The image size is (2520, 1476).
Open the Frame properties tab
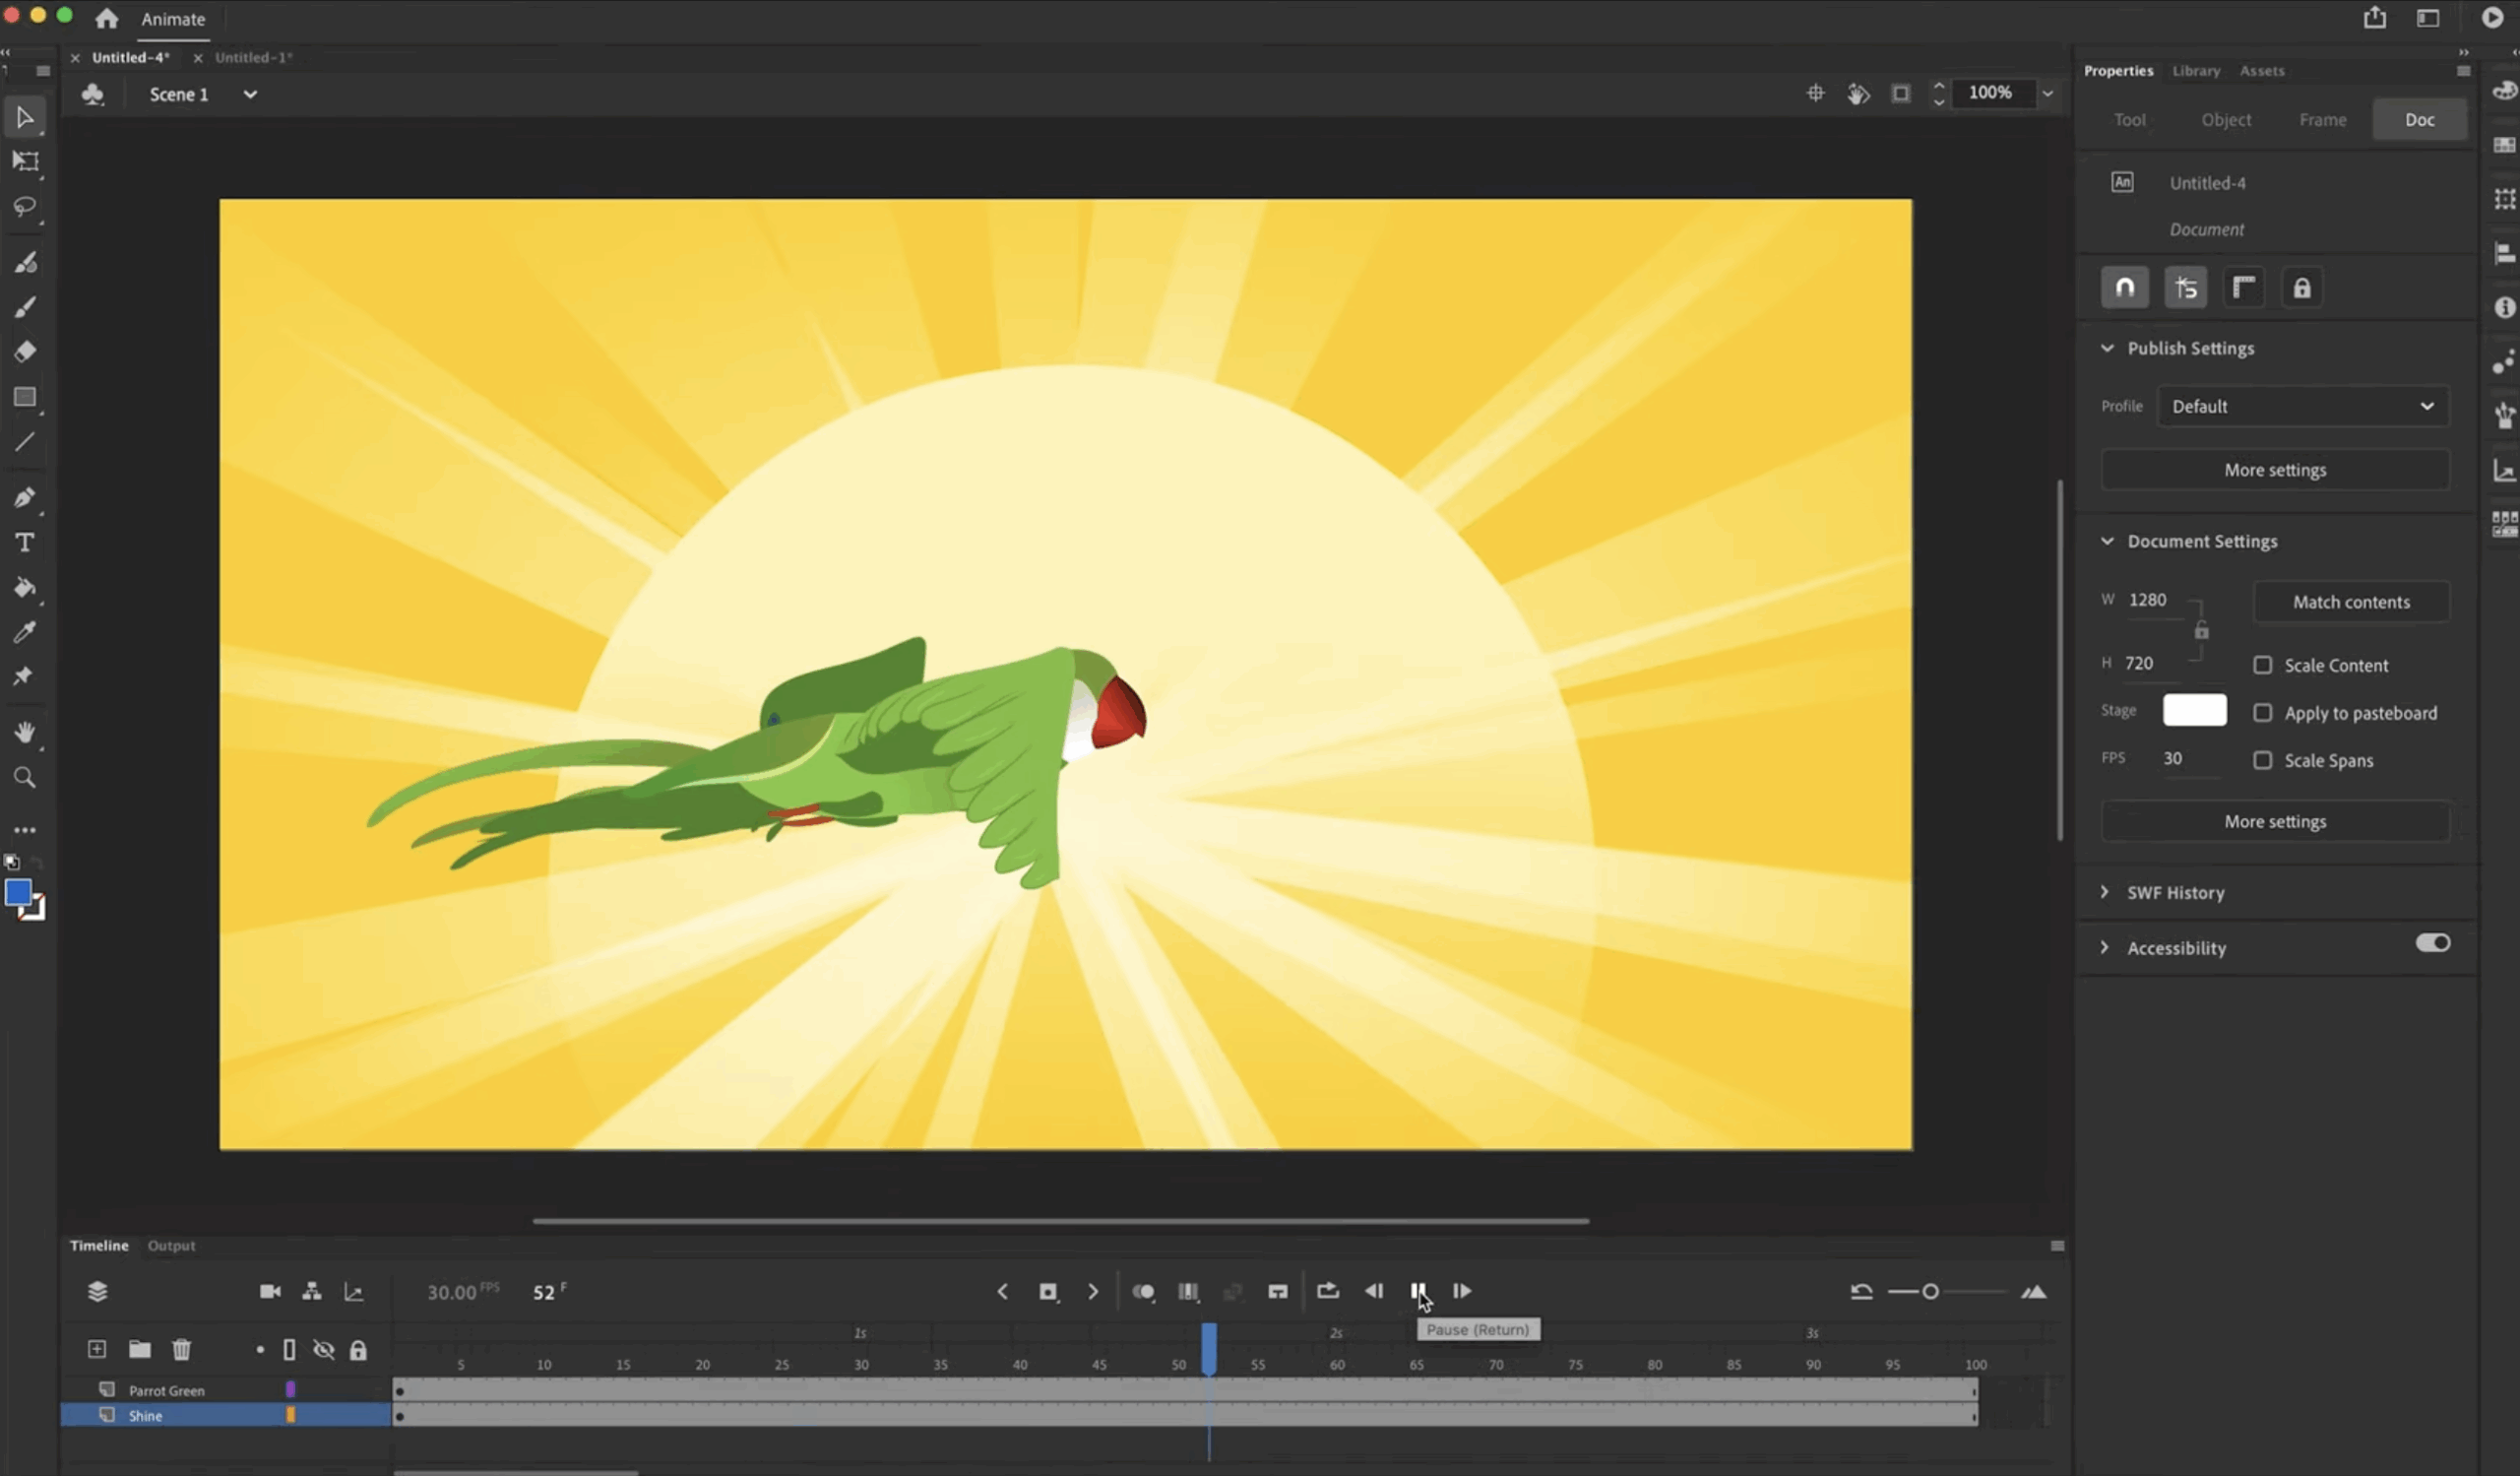coord(2322,120)
